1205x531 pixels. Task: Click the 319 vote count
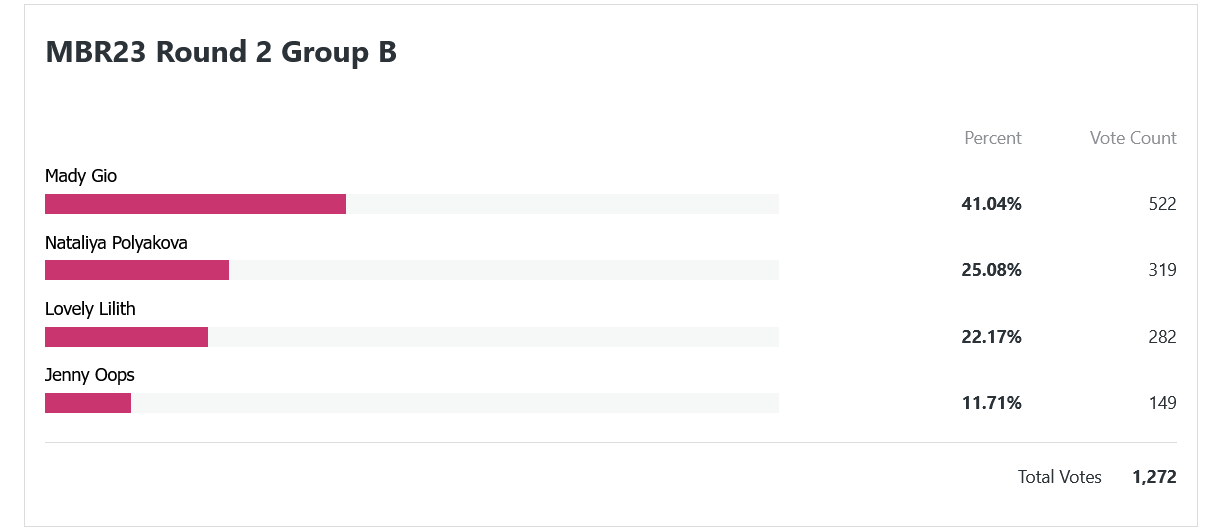[x=1163, y=270]
